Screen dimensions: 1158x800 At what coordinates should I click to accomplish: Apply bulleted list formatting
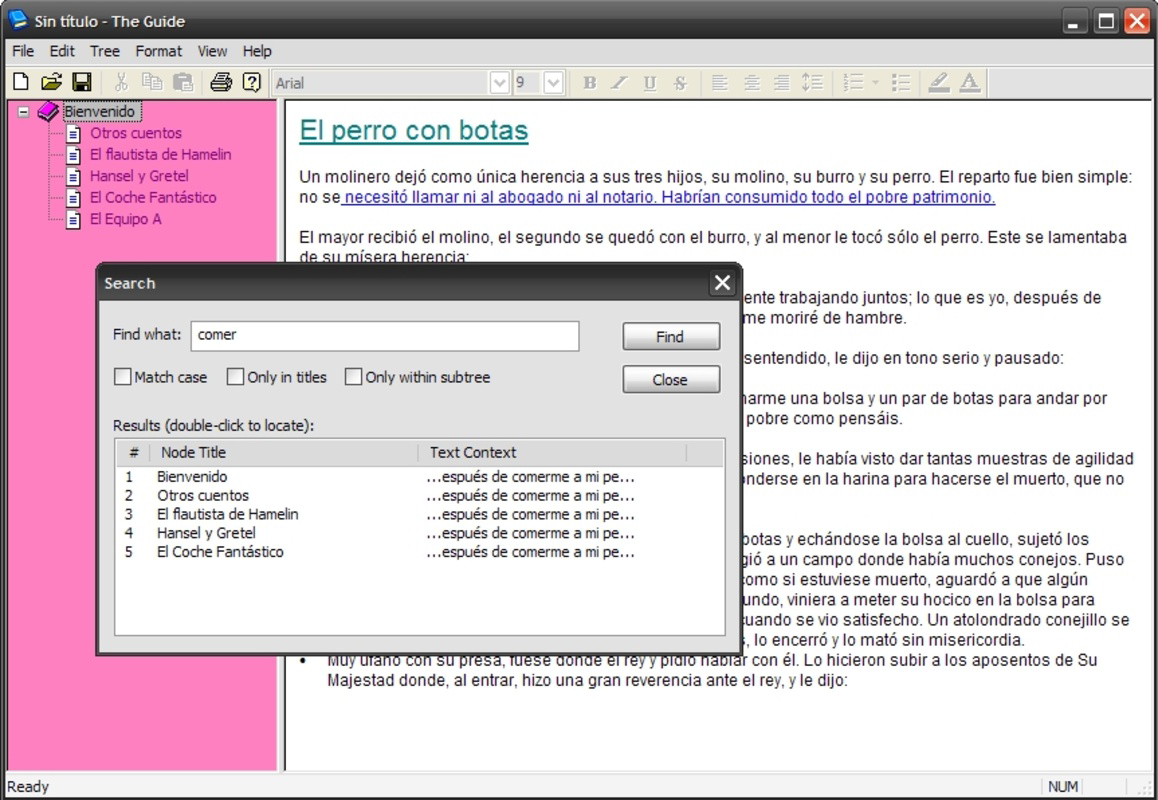click(x=900, y=83)
